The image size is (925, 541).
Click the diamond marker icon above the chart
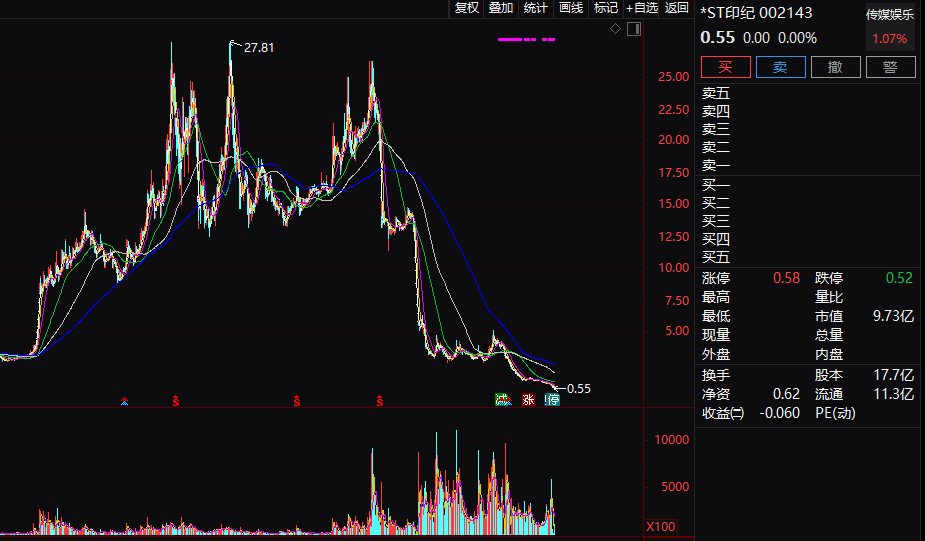tap(615, 29)
